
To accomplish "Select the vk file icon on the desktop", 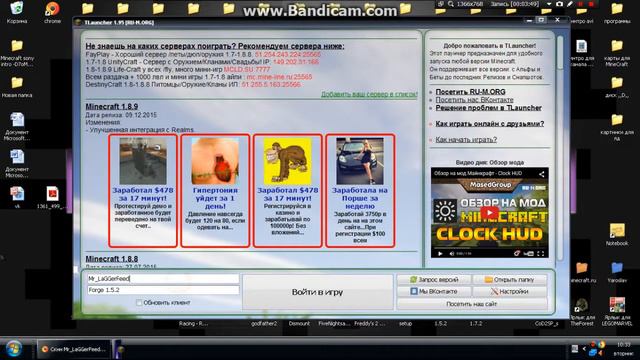I will 17,197.
